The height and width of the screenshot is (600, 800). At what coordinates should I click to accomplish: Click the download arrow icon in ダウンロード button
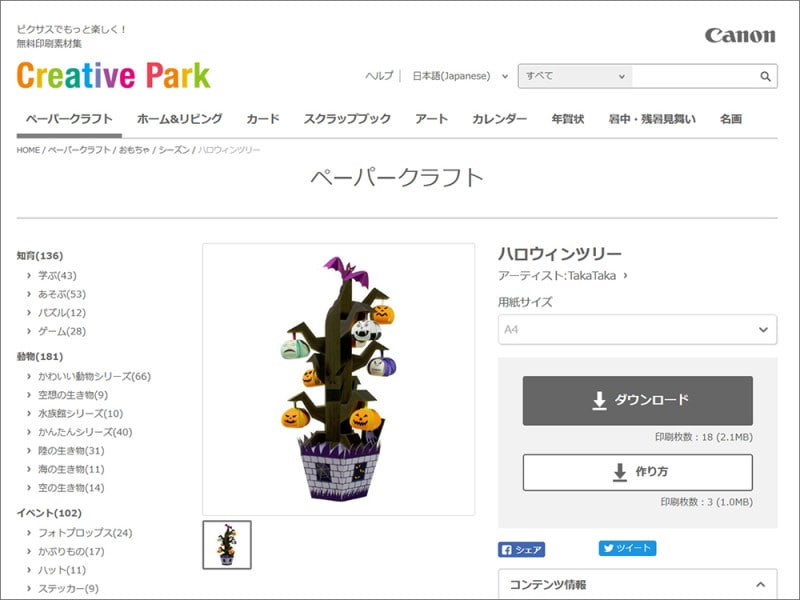pos(598,399)
